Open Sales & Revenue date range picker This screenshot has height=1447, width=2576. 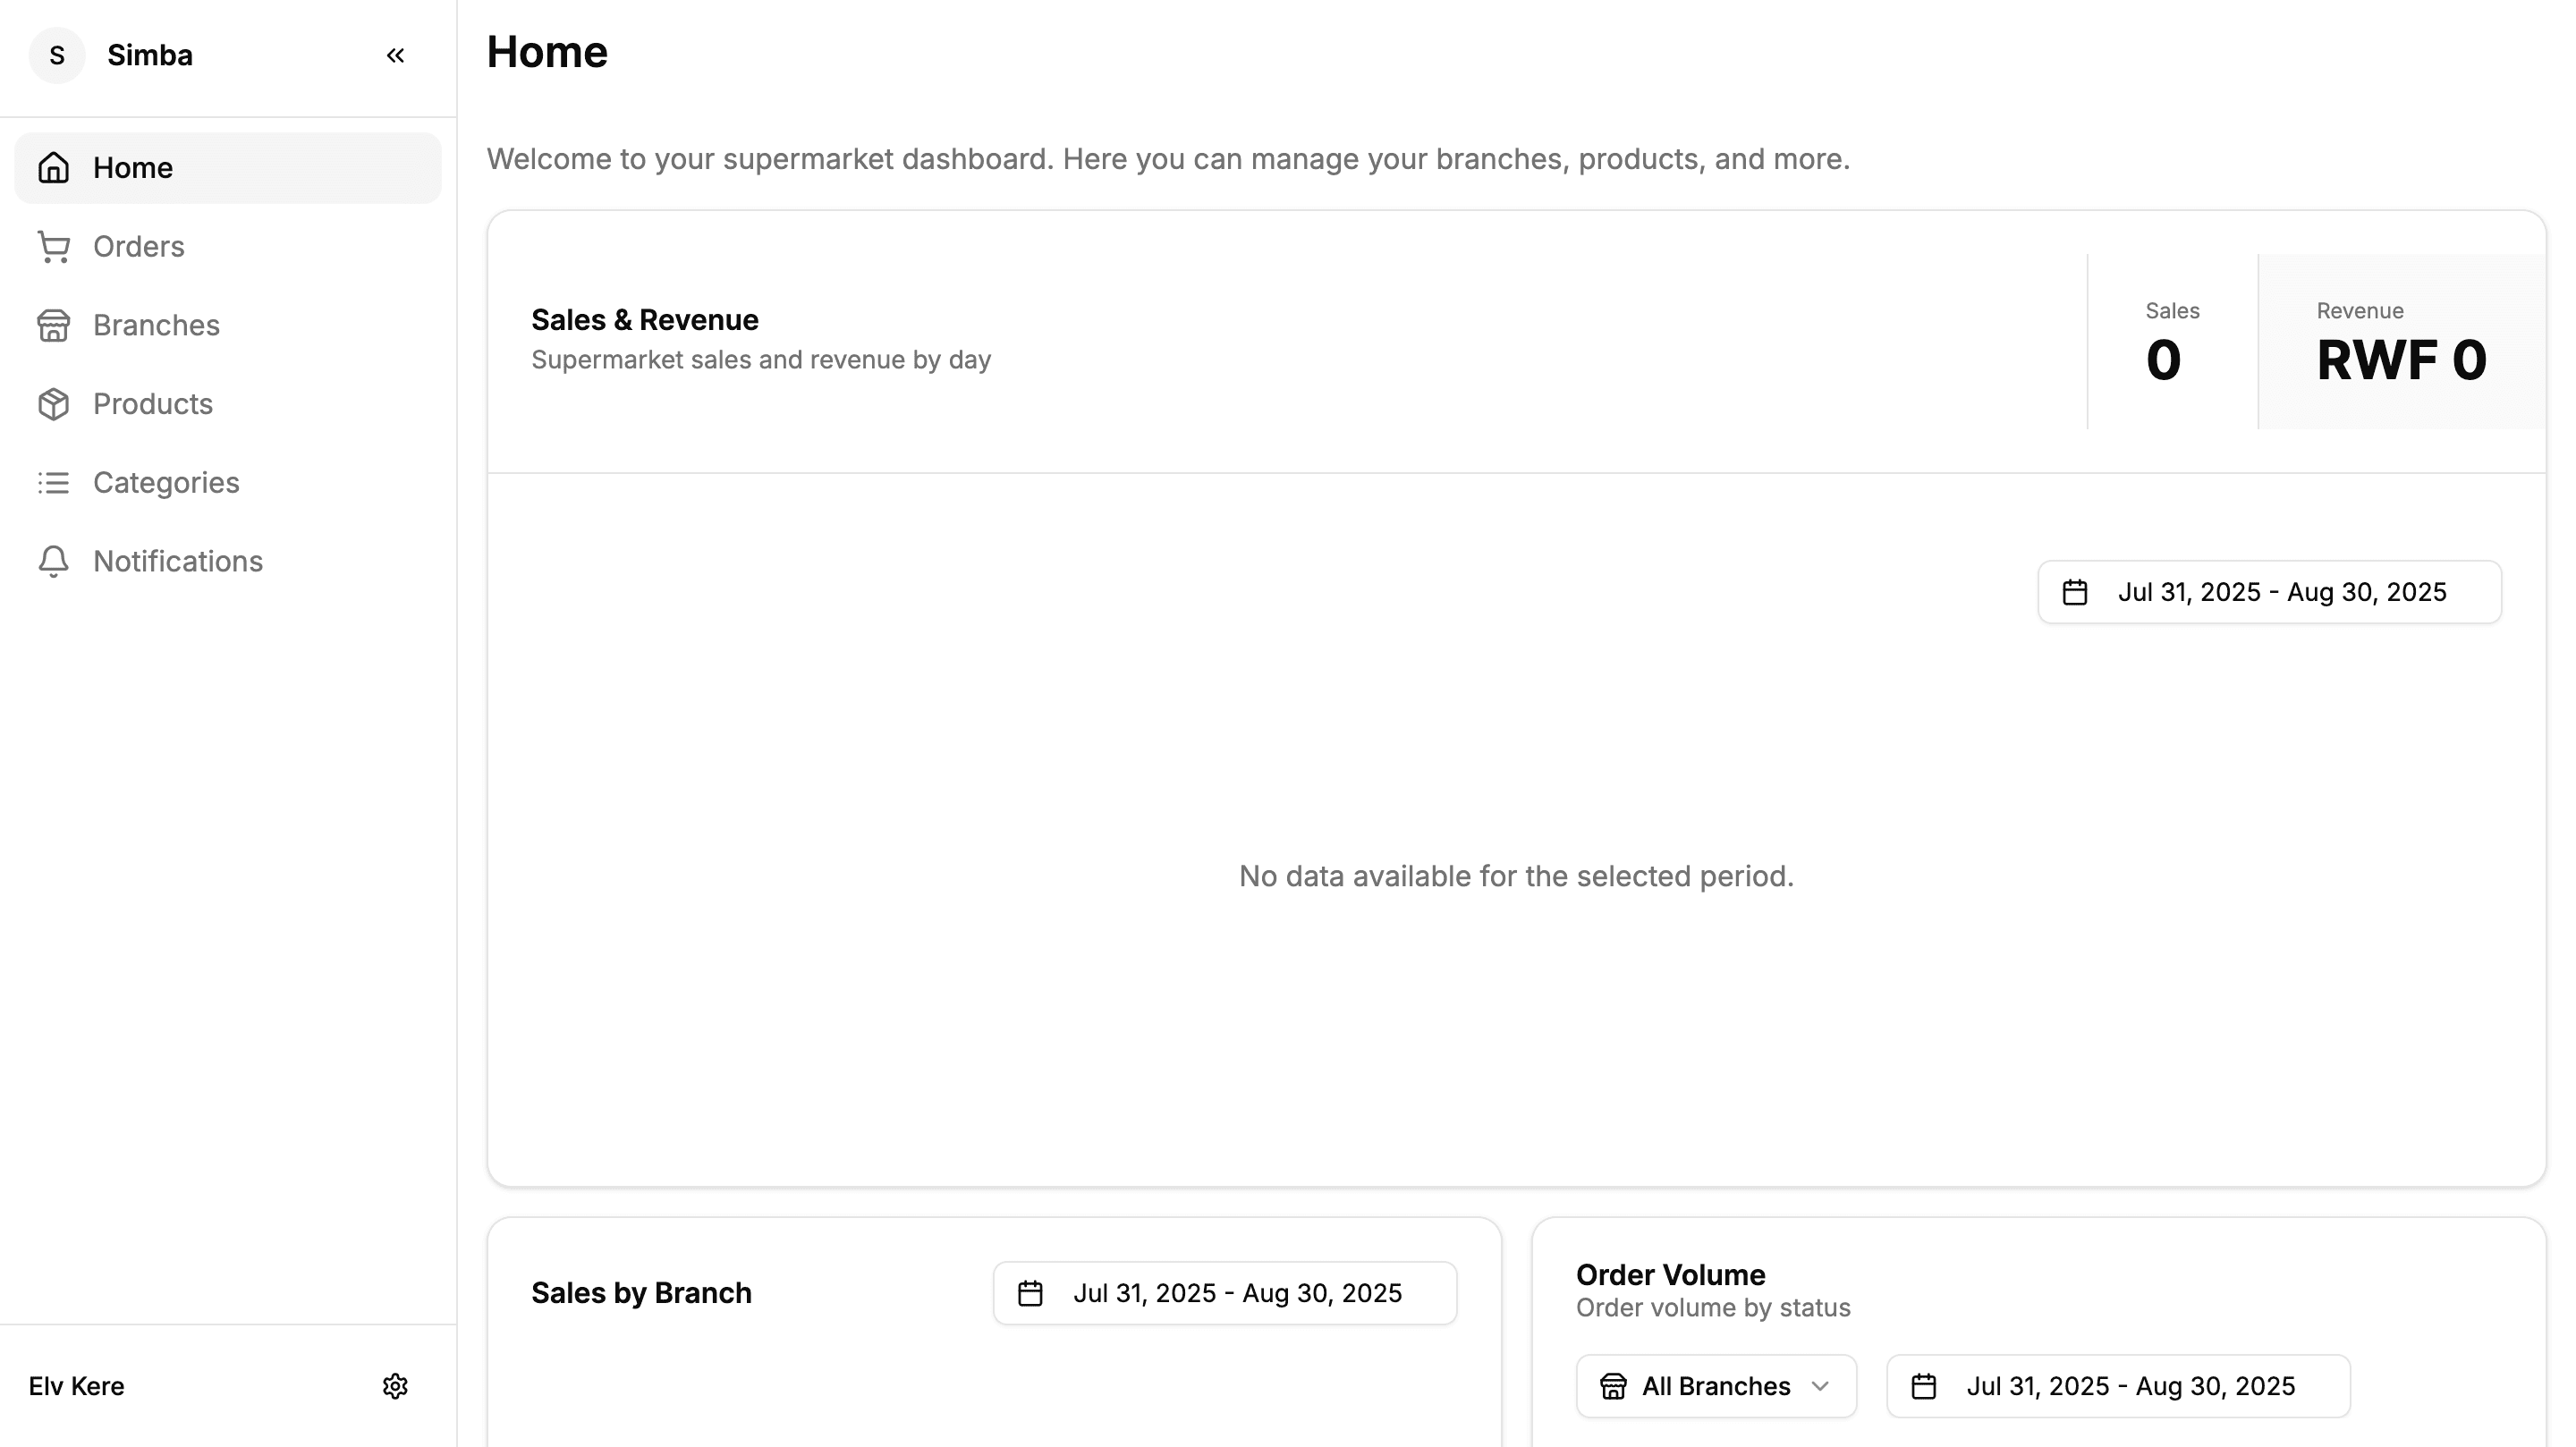[x=2269, y=592]
